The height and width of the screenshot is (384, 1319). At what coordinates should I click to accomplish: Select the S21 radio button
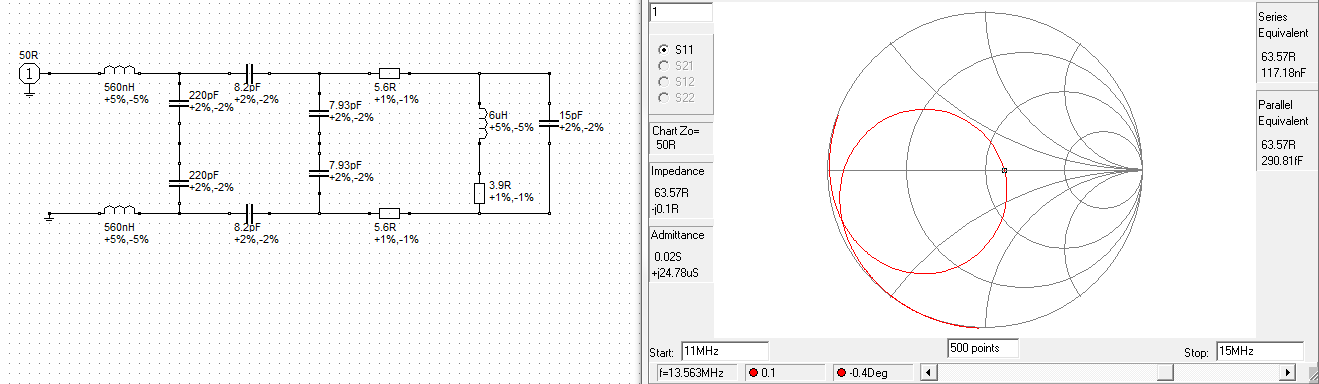point(664,65)
